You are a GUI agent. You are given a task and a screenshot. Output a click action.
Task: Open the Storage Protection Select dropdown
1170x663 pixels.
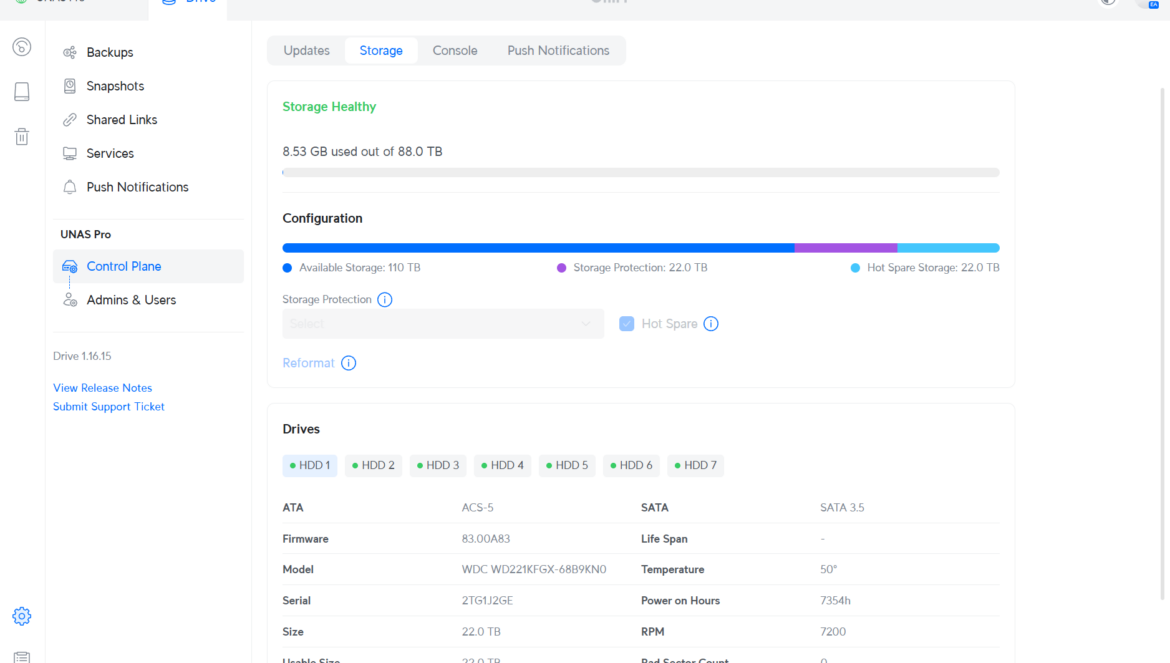tap(443, 324)
